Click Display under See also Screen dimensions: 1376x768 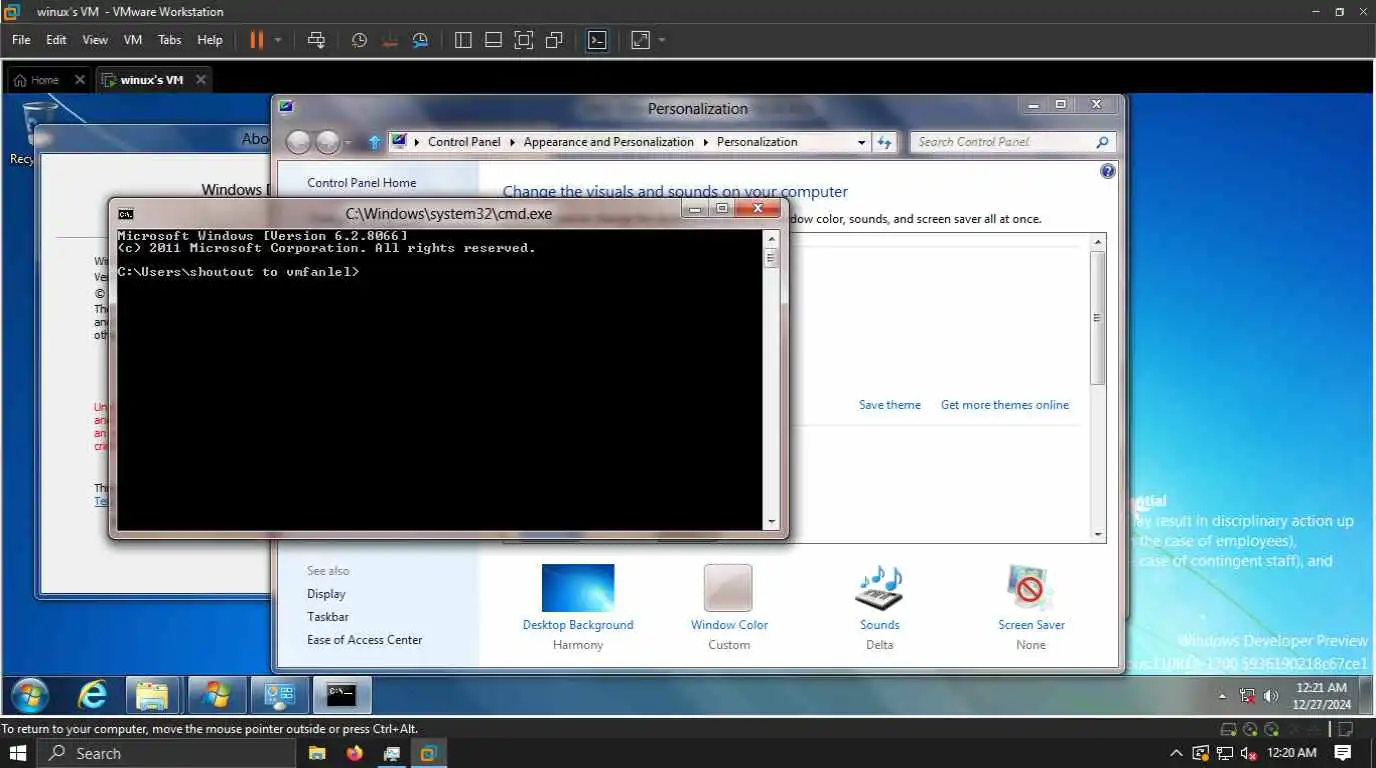[x=326, y=594]
